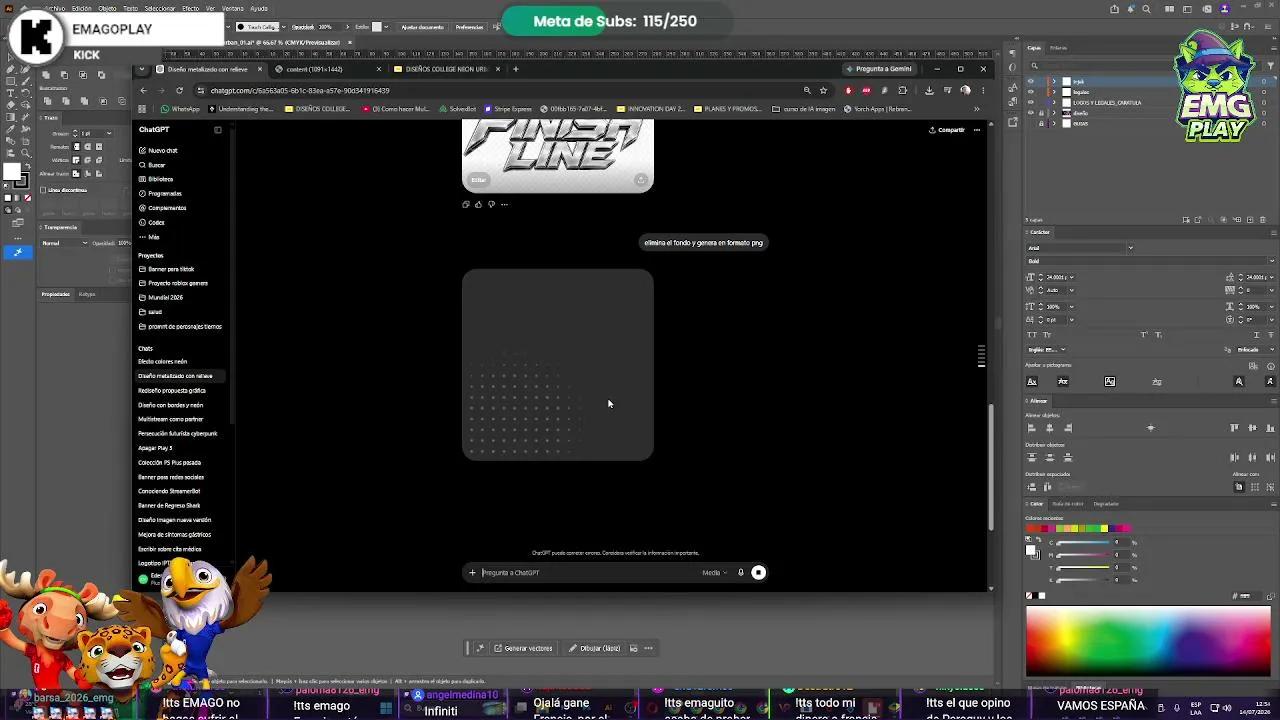Viewport: 1280px width, 720px height.
Task: Expand the first layer in Capas panel
Action: (1053, 81)
